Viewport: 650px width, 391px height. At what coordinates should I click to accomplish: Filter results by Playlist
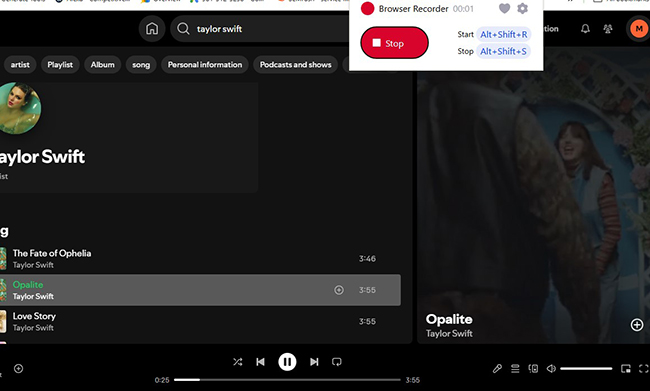(x=60, y=65)
